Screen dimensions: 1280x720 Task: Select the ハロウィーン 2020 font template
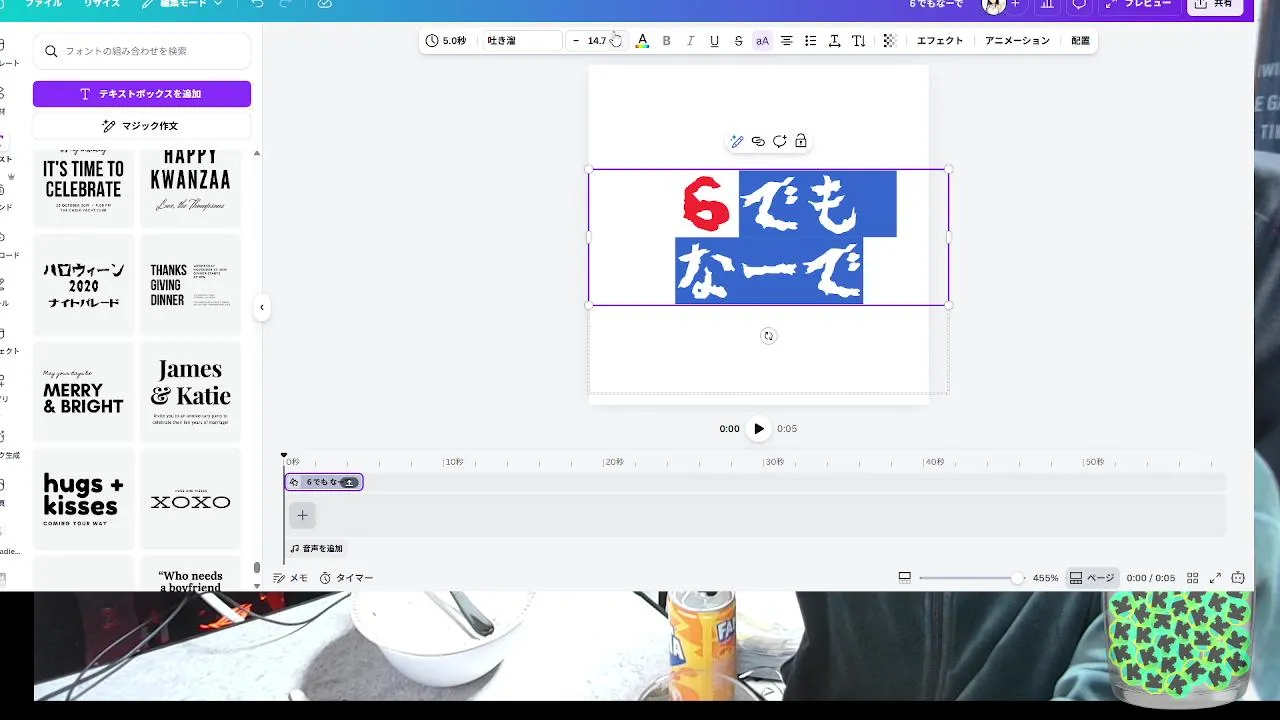pyautogui.click(x=84, y=285)
